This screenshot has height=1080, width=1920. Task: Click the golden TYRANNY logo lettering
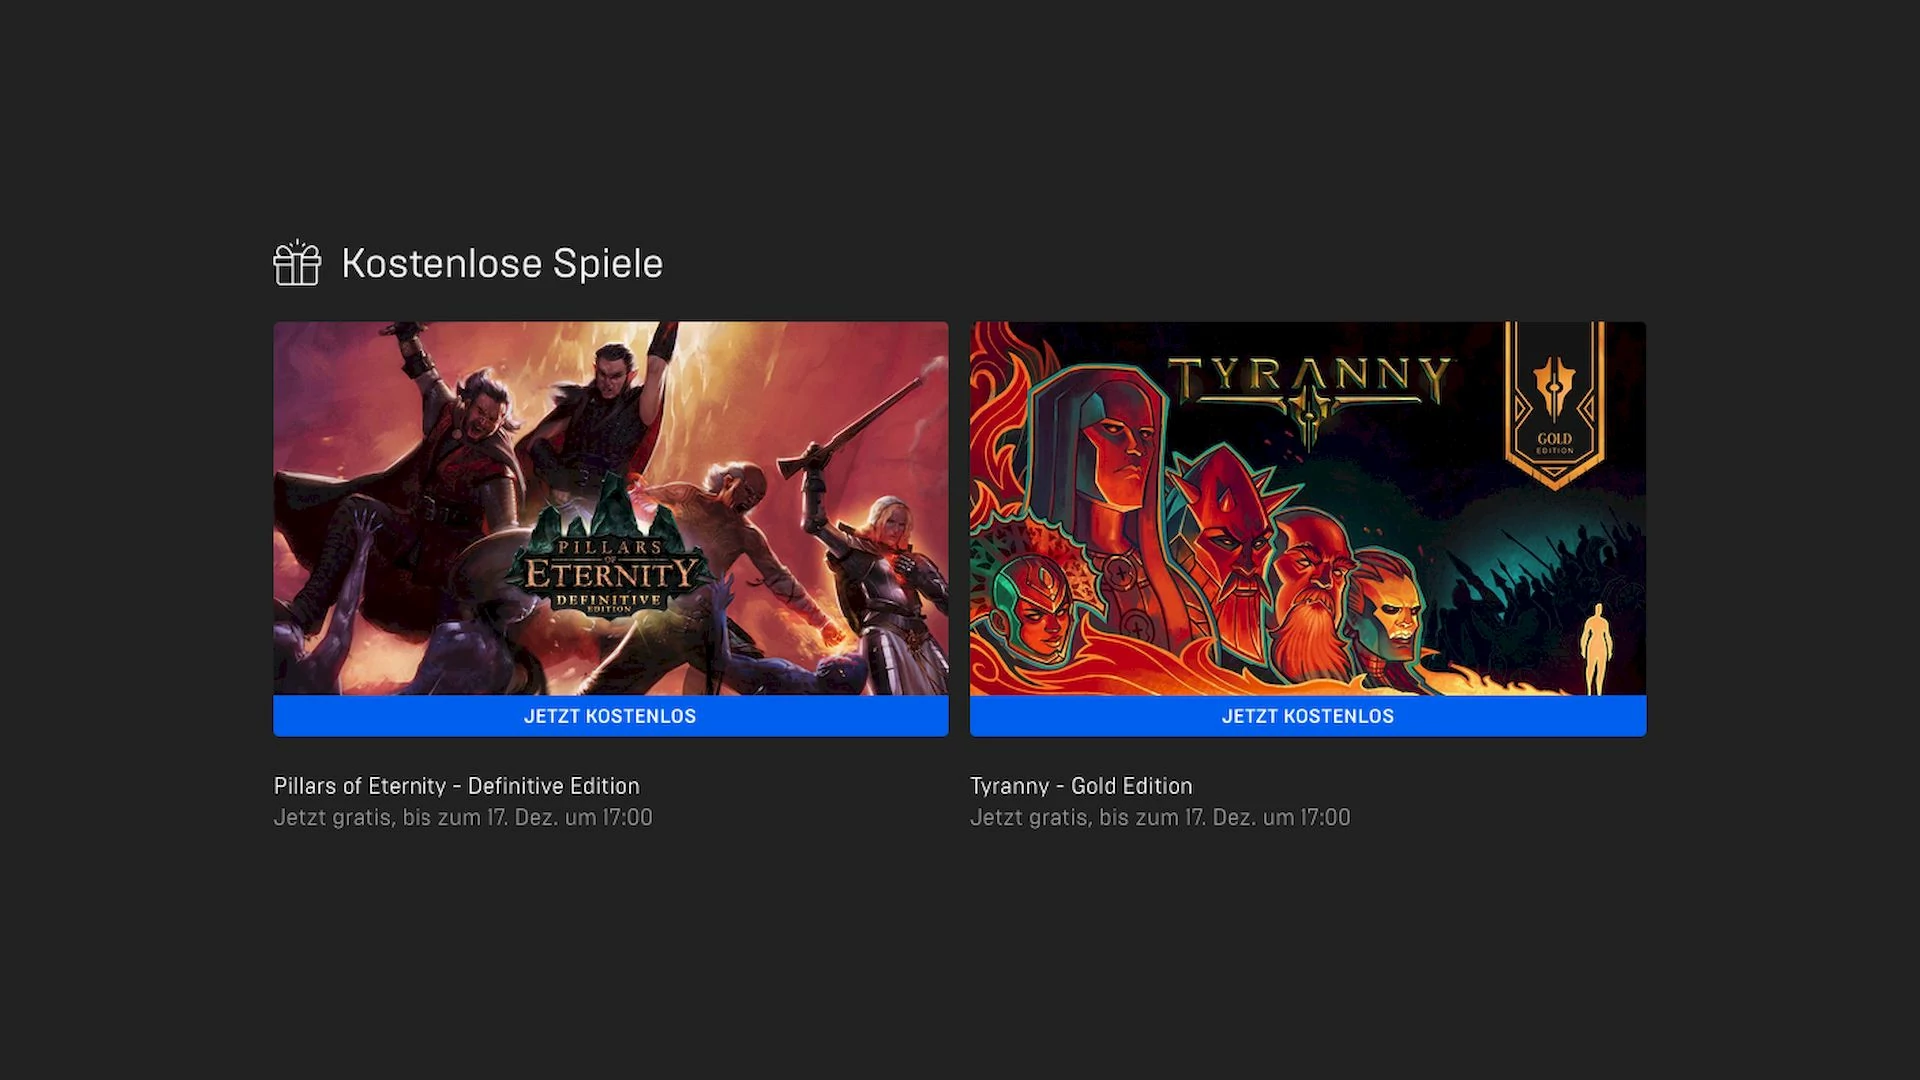1310,385
